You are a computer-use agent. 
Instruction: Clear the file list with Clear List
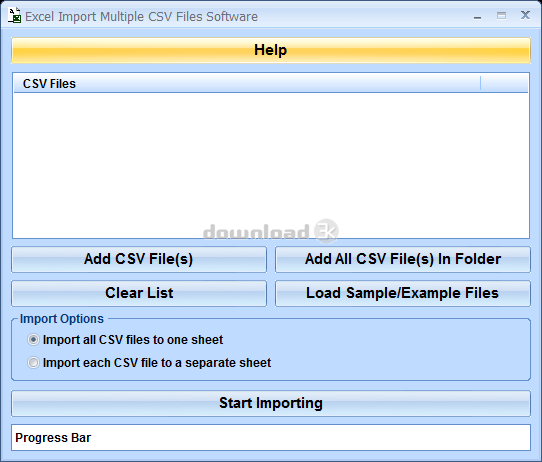tap(139, 293)
